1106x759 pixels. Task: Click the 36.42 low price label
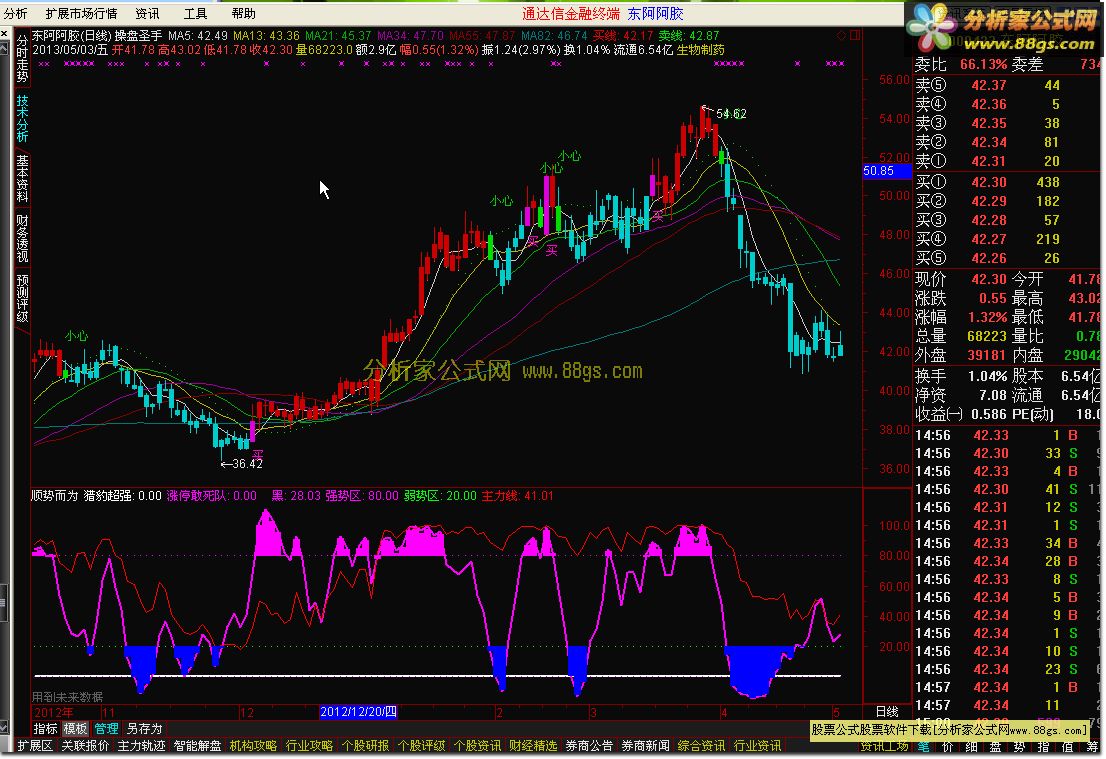[247, 463]
